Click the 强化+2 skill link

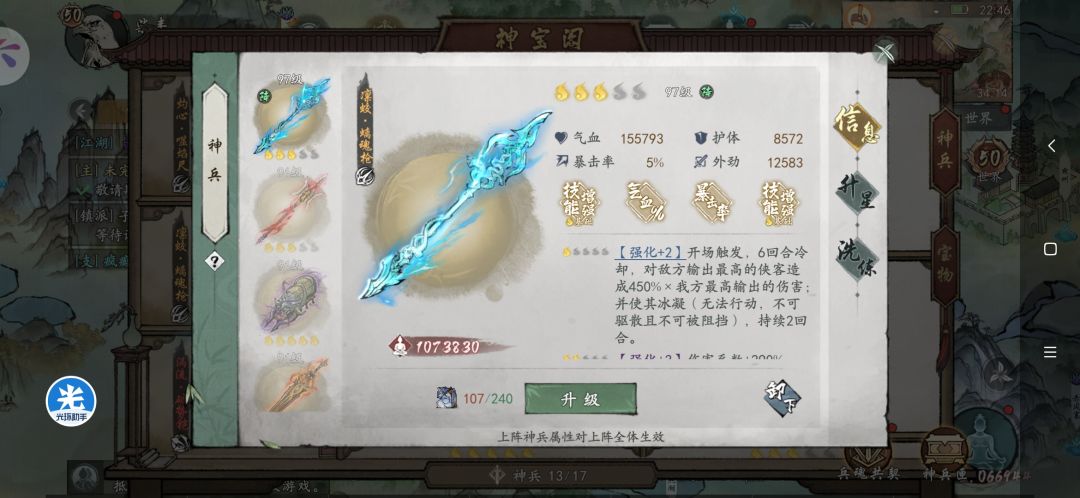tap(648, 252)
